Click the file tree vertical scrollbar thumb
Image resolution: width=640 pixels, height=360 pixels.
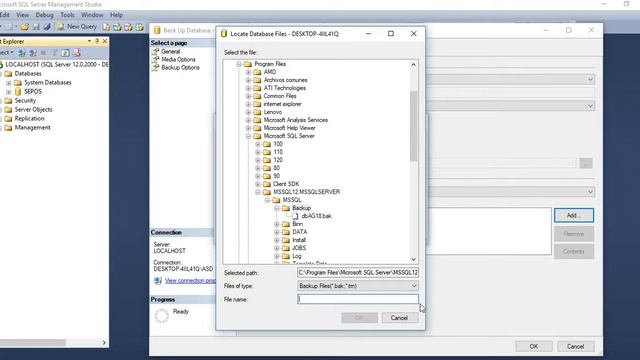point(413,126)
